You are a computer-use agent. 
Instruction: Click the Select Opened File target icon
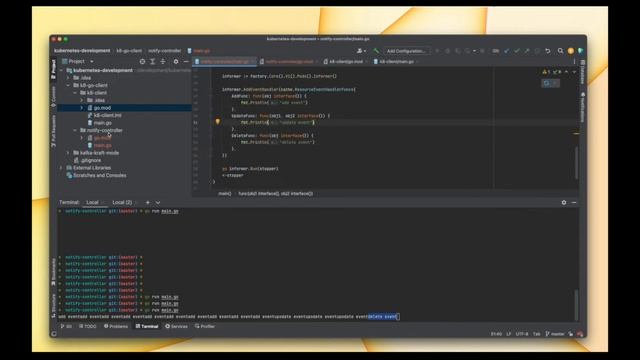[x=142, y=61]
